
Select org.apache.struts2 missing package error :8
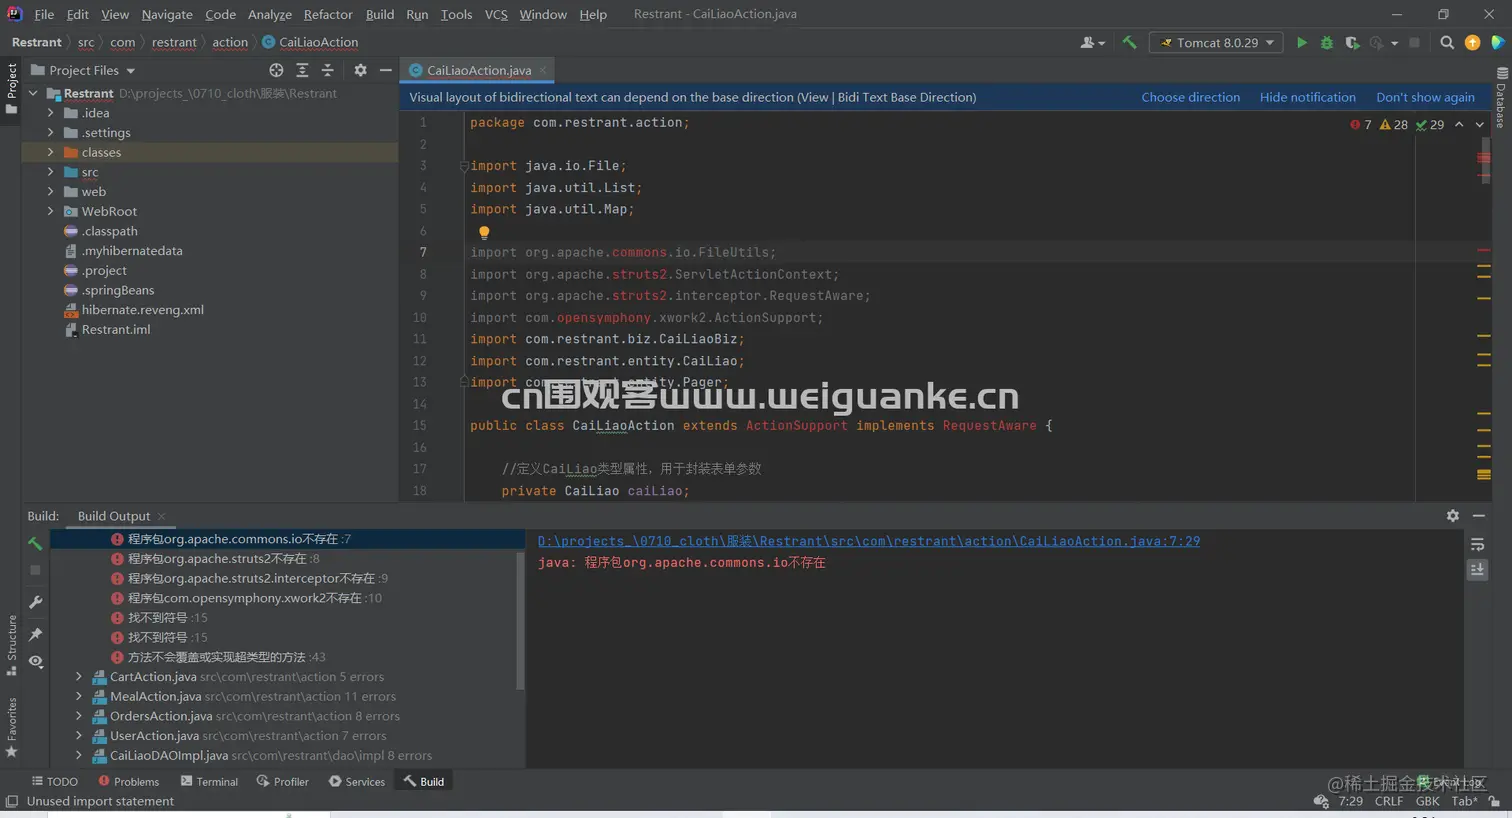215,559
